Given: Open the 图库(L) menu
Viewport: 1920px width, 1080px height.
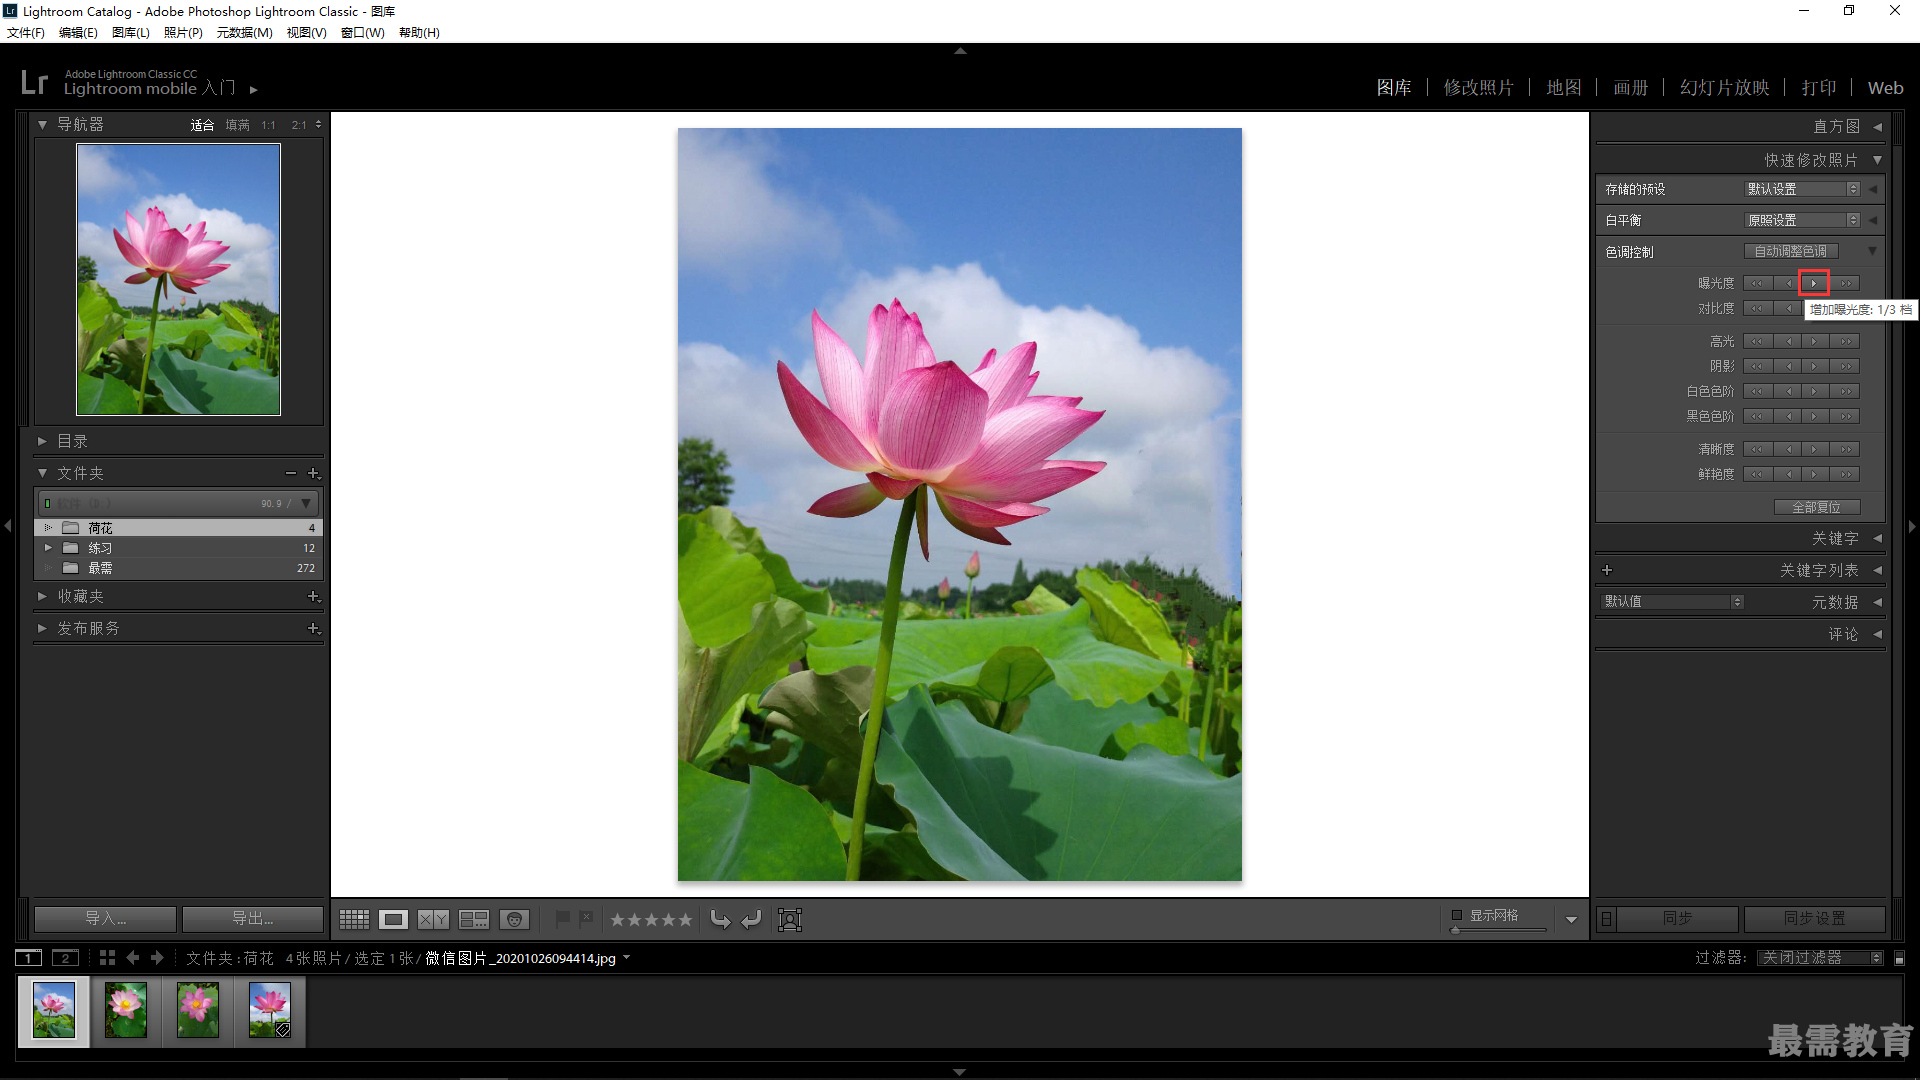Looking at the screenshot, I should point(131,32).
